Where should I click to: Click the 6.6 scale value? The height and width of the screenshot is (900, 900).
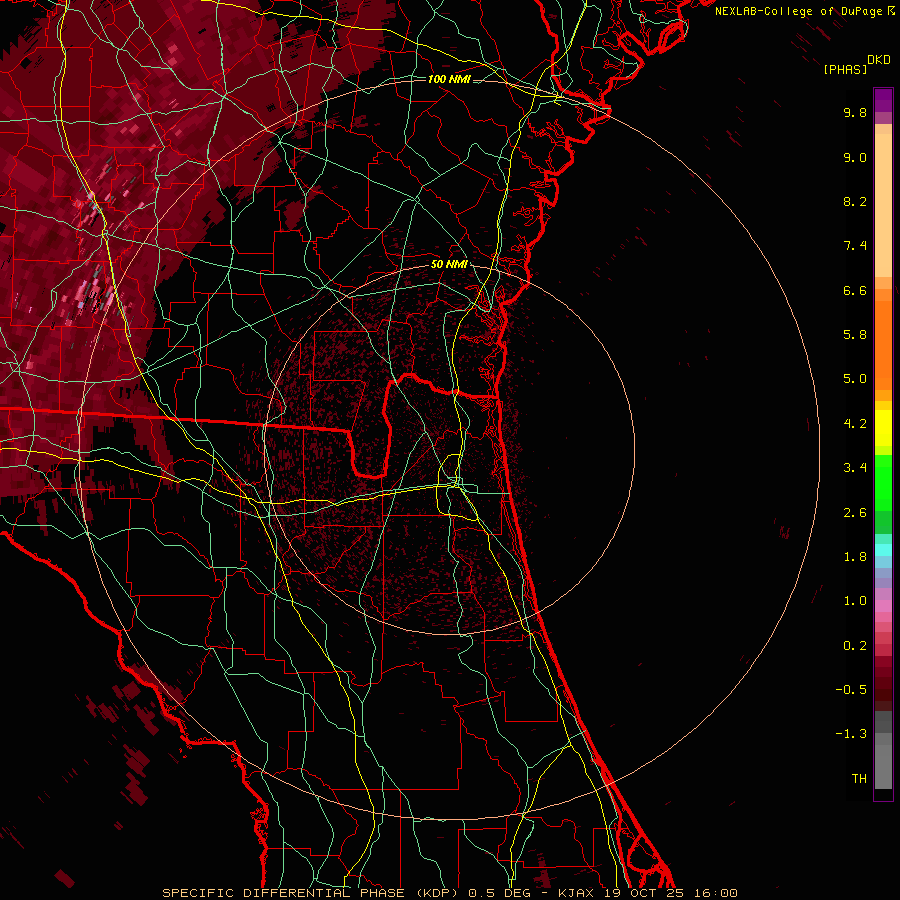[855, 290]
